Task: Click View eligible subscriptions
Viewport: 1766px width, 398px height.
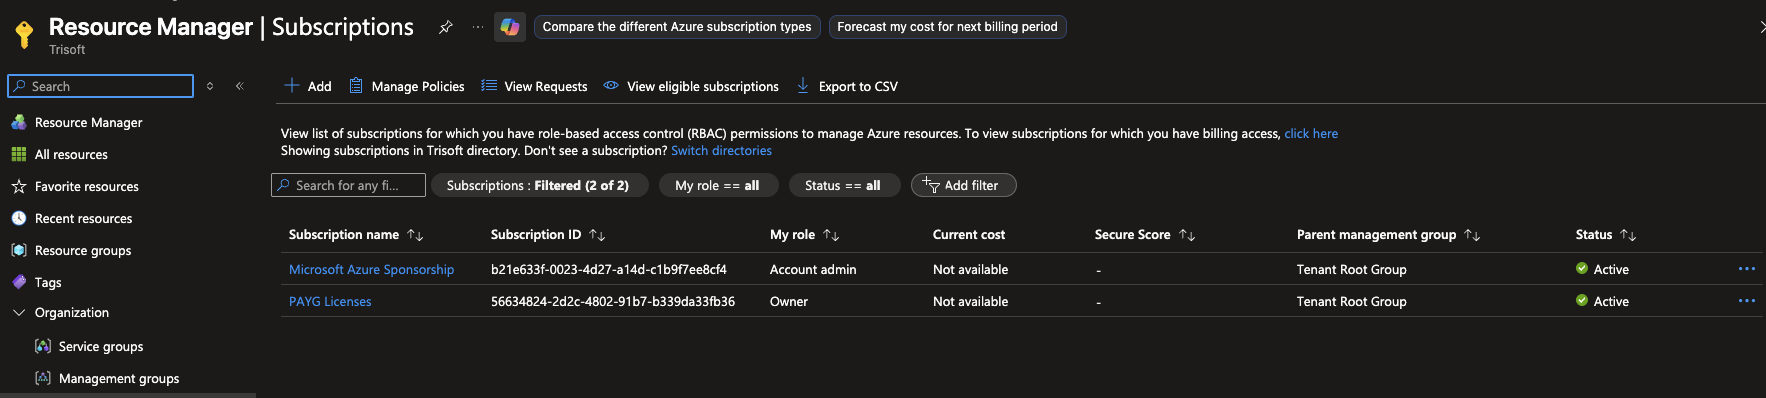Action: click(x=691, y=86)
